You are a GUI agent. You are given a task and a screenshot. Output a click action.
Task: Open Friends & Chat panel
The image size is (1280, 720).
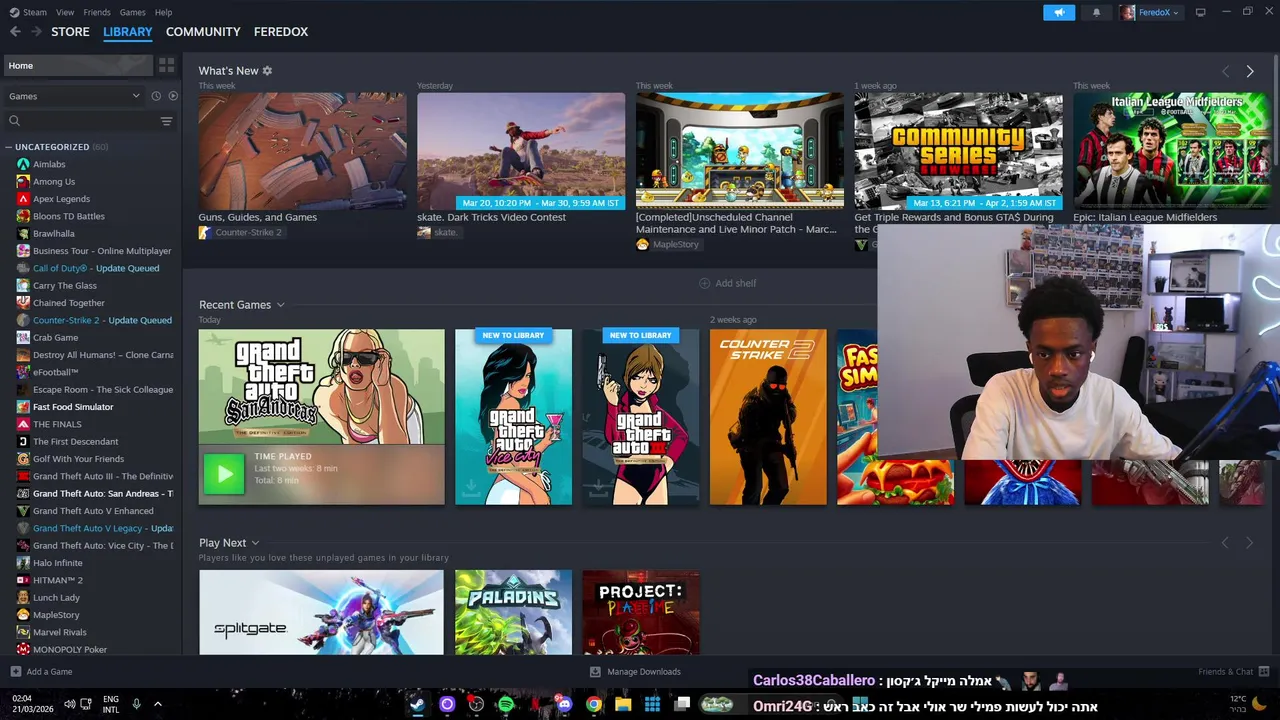tap(1233, 672)
